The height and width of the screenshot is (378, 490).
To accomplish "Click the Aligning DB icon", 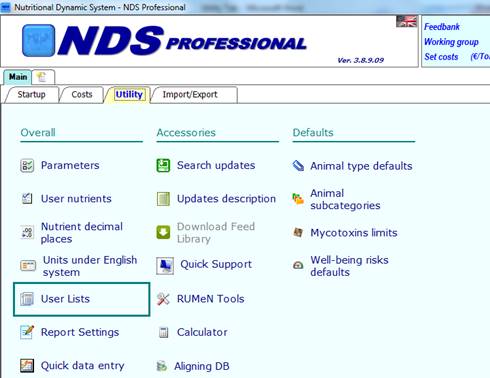I will (162, 366).
